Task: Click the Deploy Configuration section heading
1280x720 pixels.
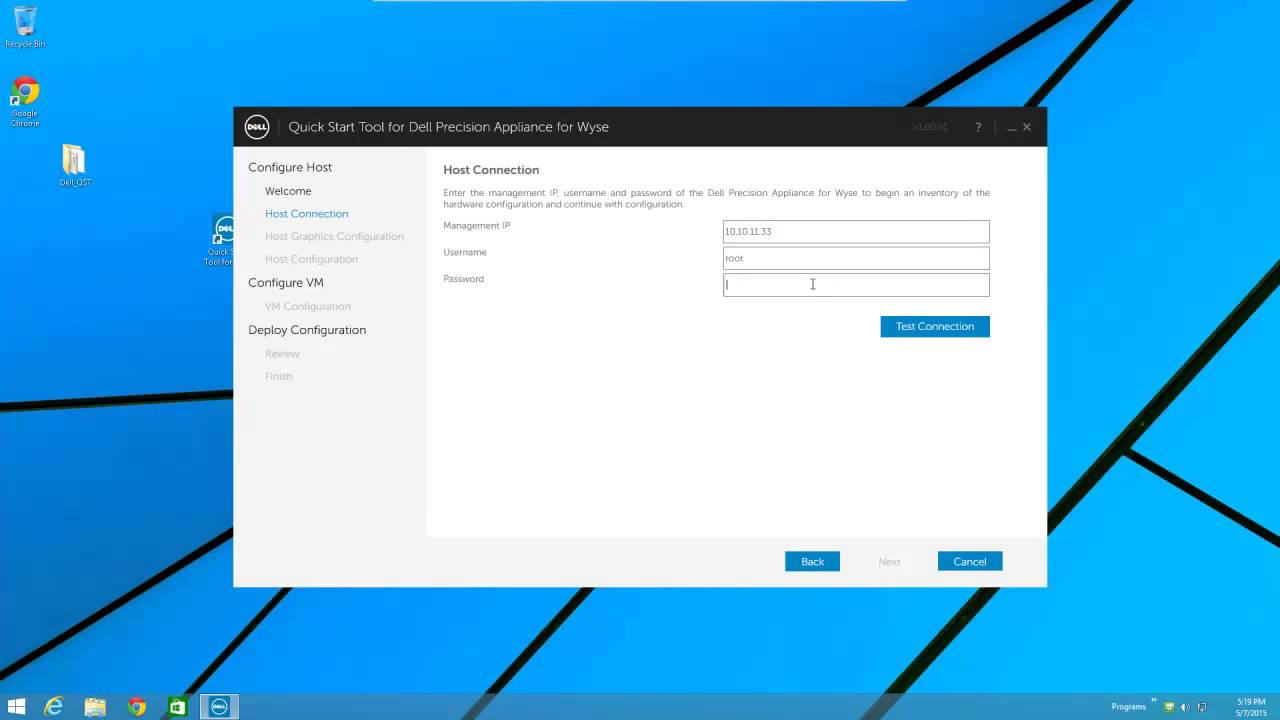Action: pos(307,330)
